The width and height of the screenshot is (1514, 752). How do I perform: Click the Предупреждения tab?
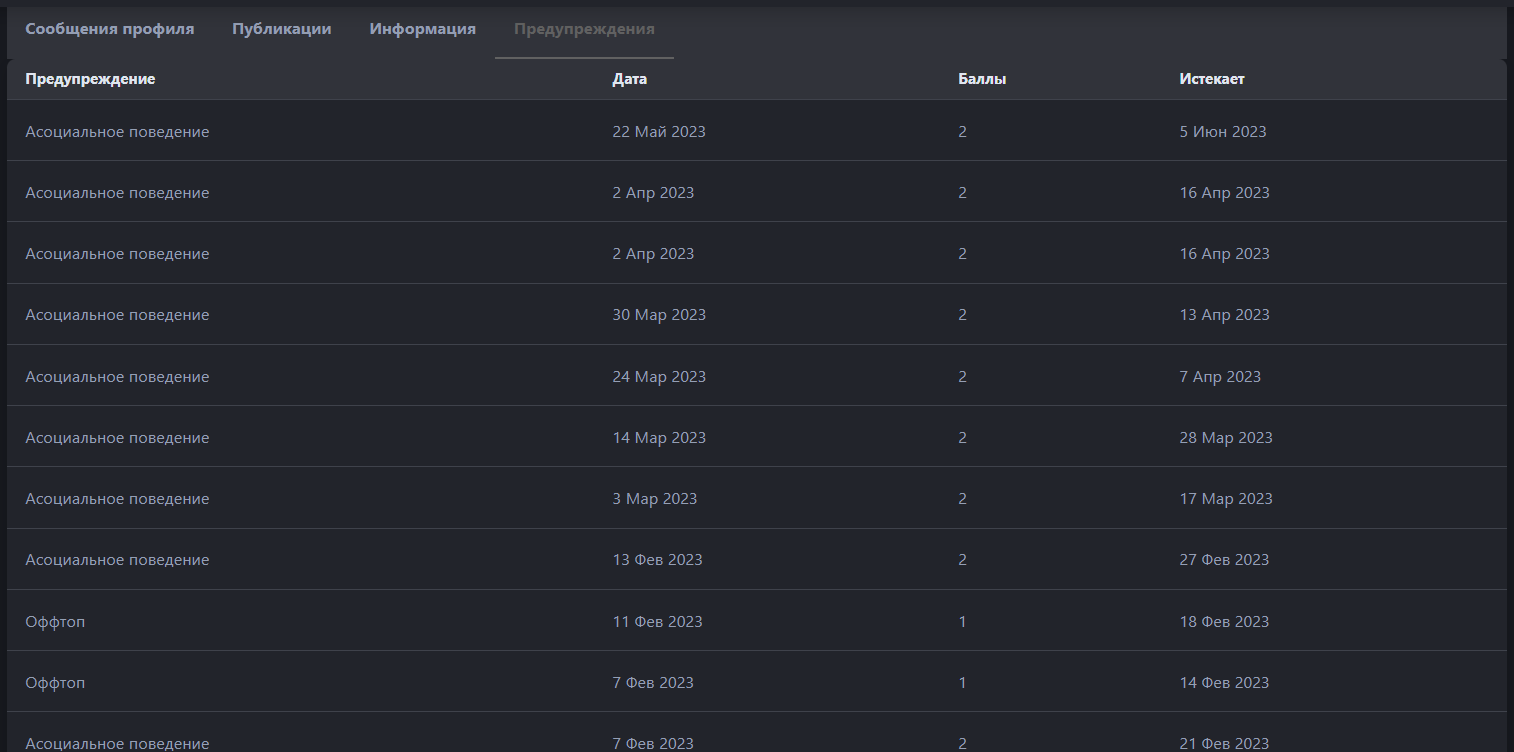click(x=584, y=29)
